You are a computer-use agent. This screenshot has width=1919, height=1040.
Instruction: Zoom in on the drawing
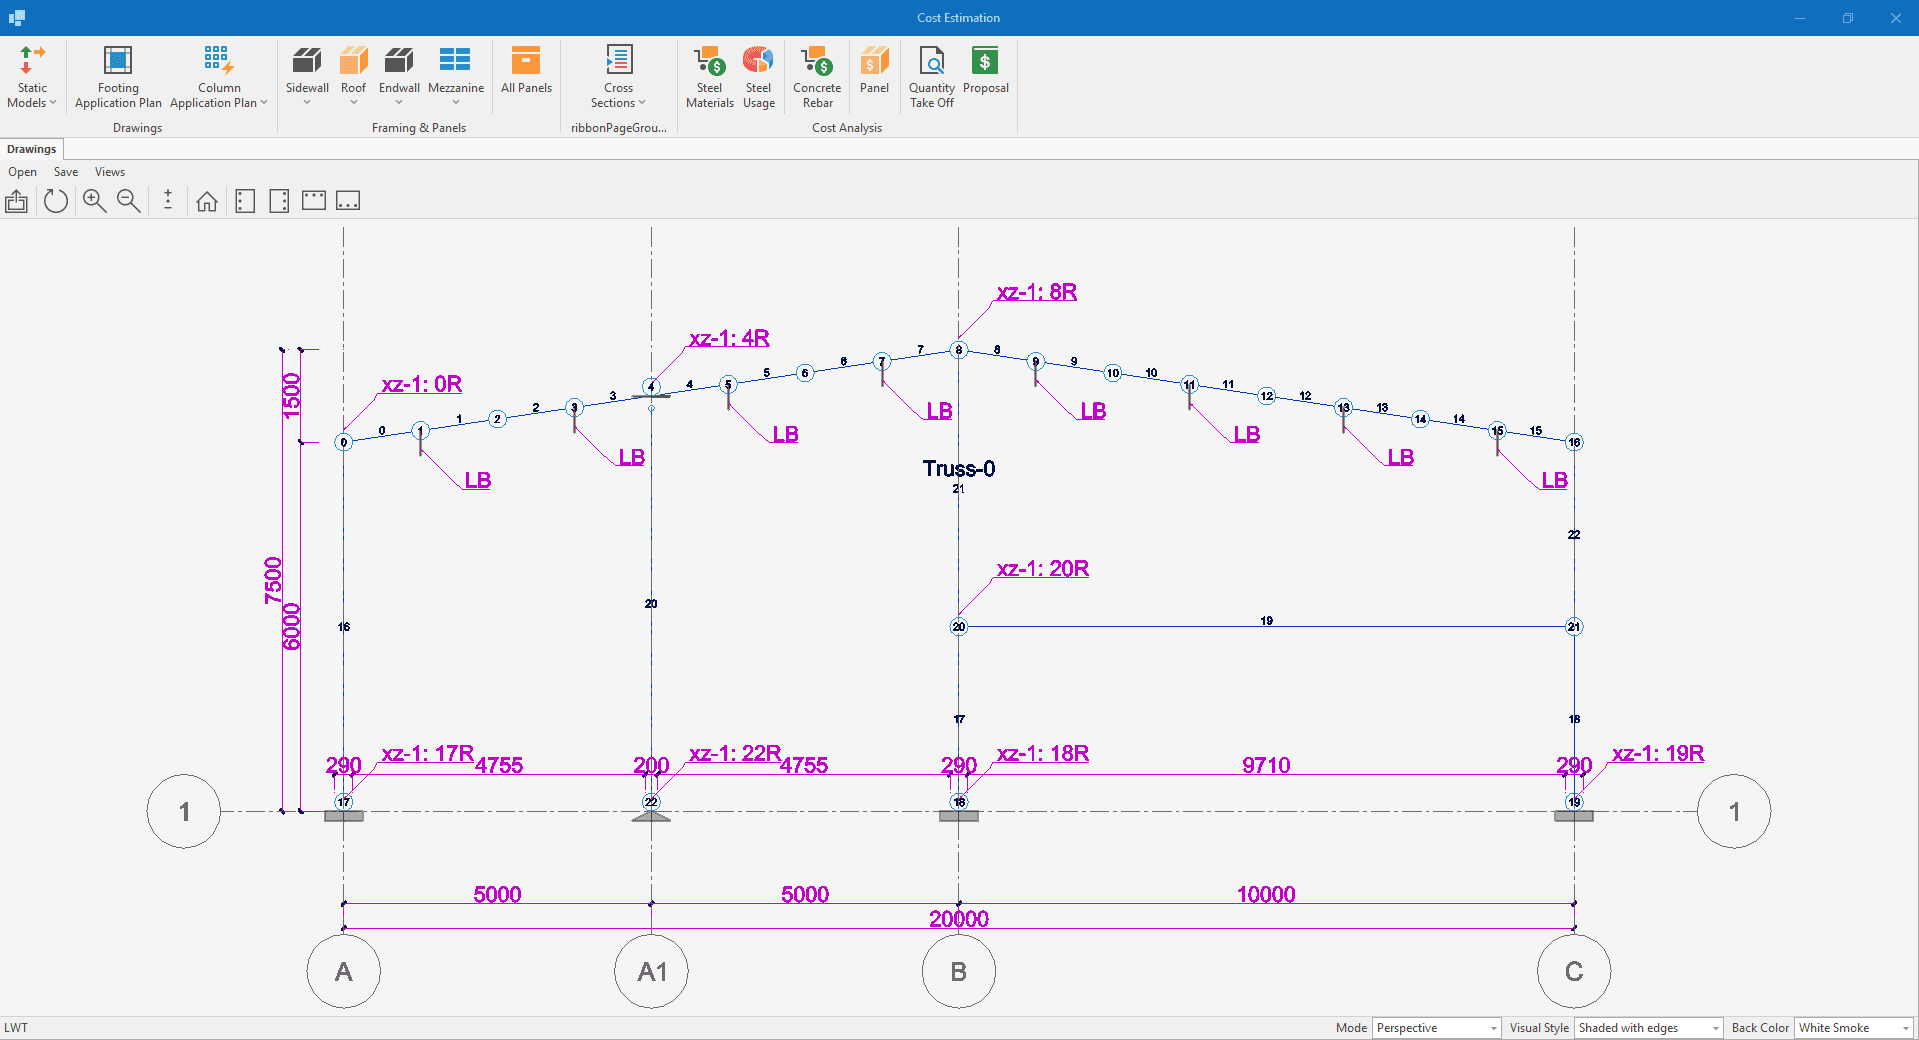[95, 201]
